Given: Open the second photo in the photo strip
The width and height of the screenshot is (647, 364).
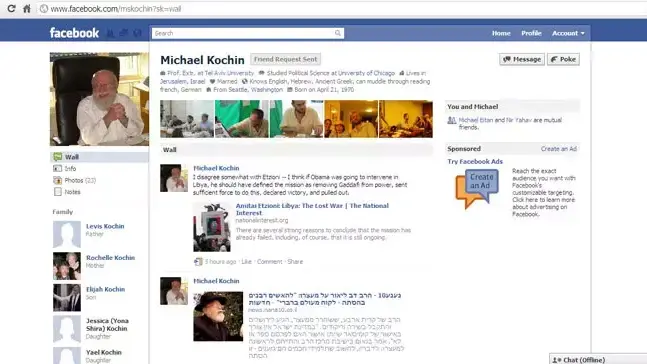Looking at the screenshot, I should pyautogui.click(x=242, y=119).
